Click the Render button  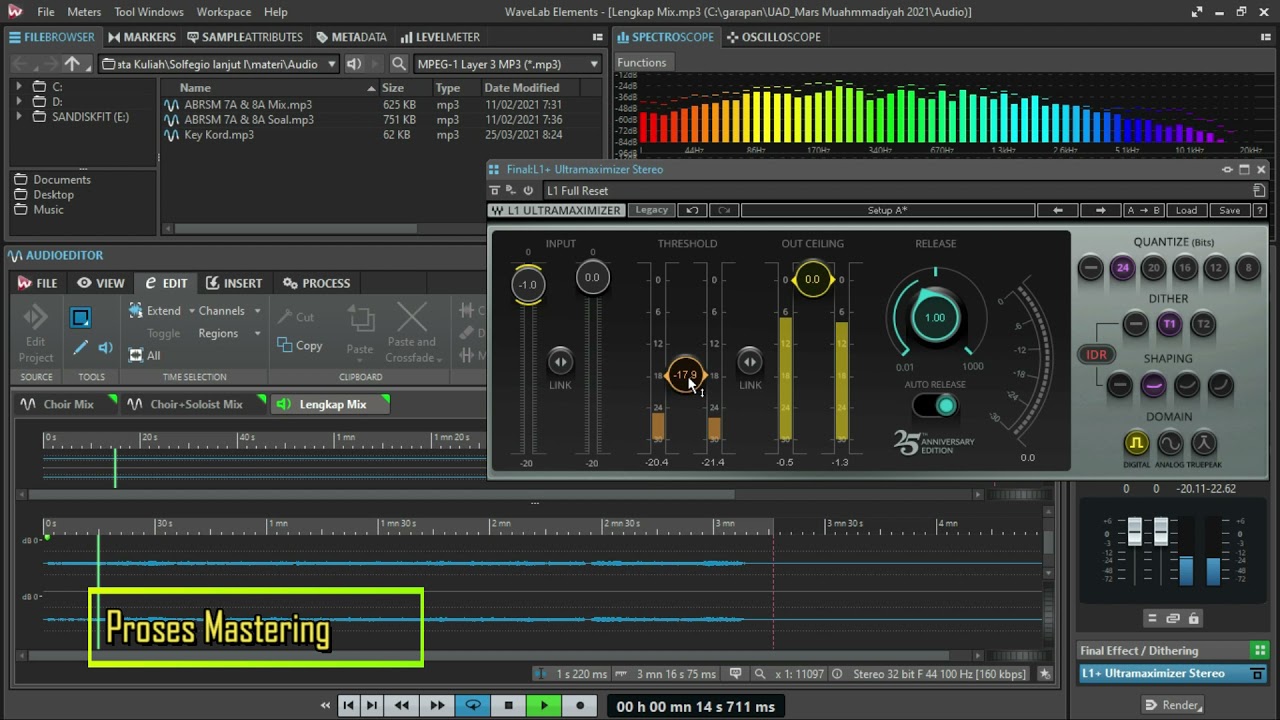point(1171,705)
